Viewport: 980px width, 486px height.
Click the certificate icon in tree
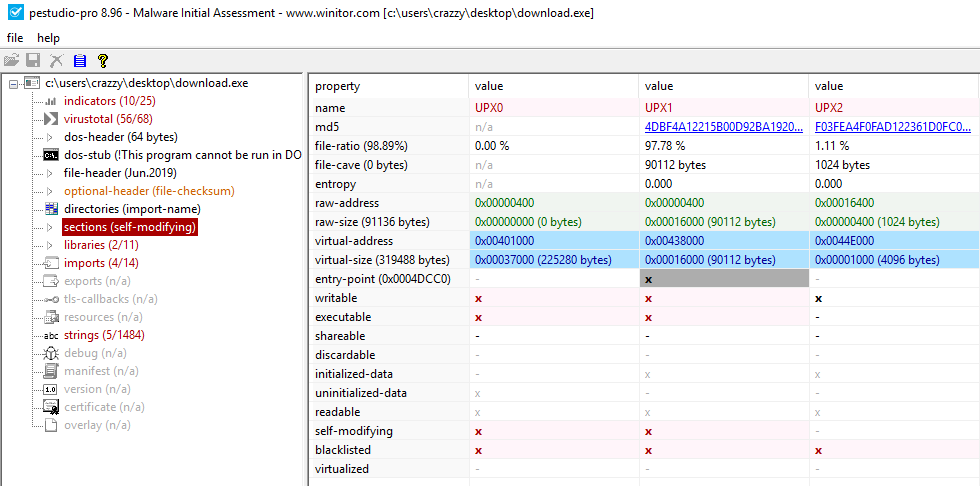[51, 407]
